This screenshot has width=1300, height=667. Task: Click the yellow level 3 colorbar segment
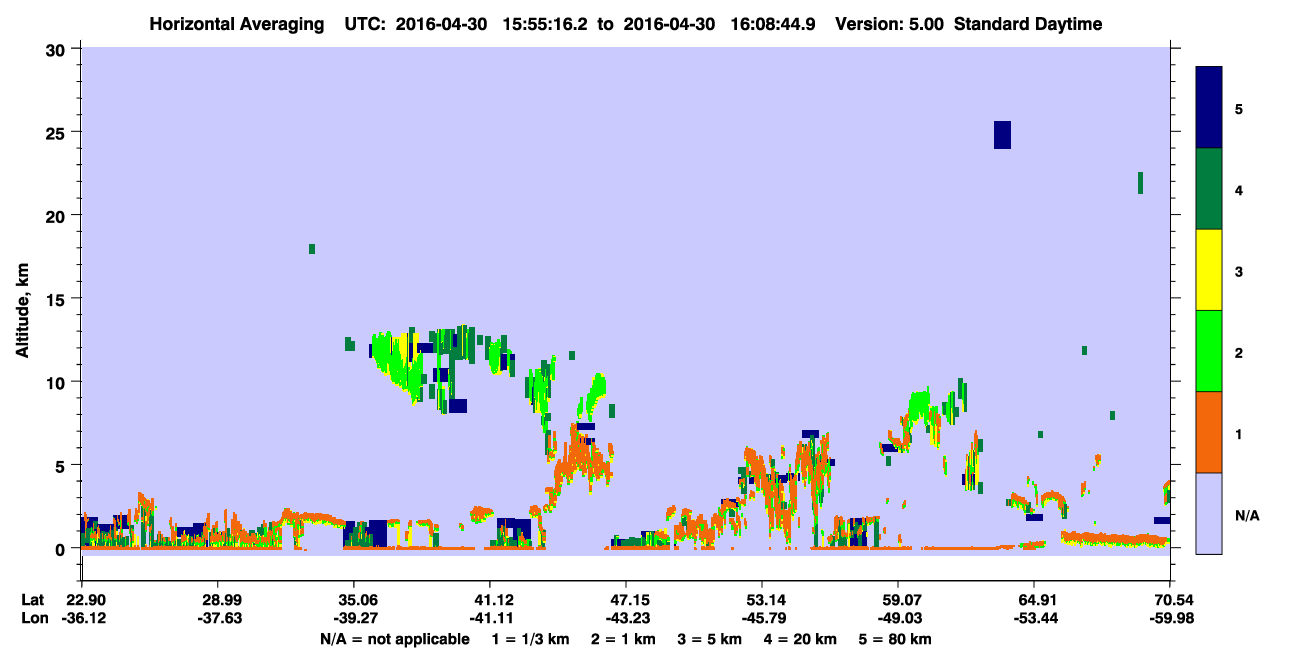coord(1209,270)
